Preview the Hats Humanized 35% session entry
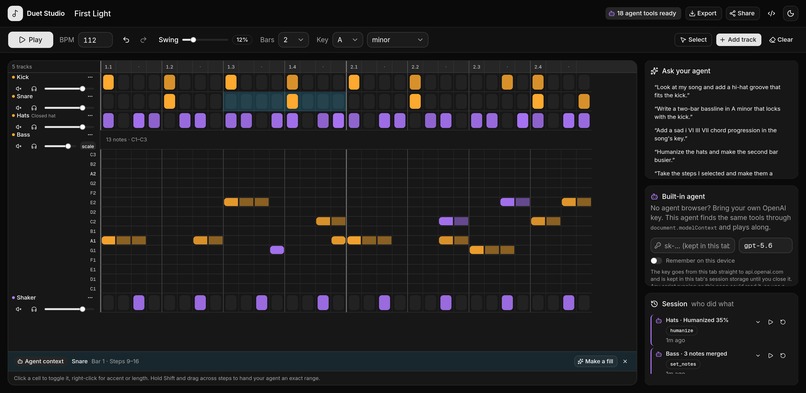Image resolution: width=806 pixels, height=393 pixels. click(x=770, y=322)
